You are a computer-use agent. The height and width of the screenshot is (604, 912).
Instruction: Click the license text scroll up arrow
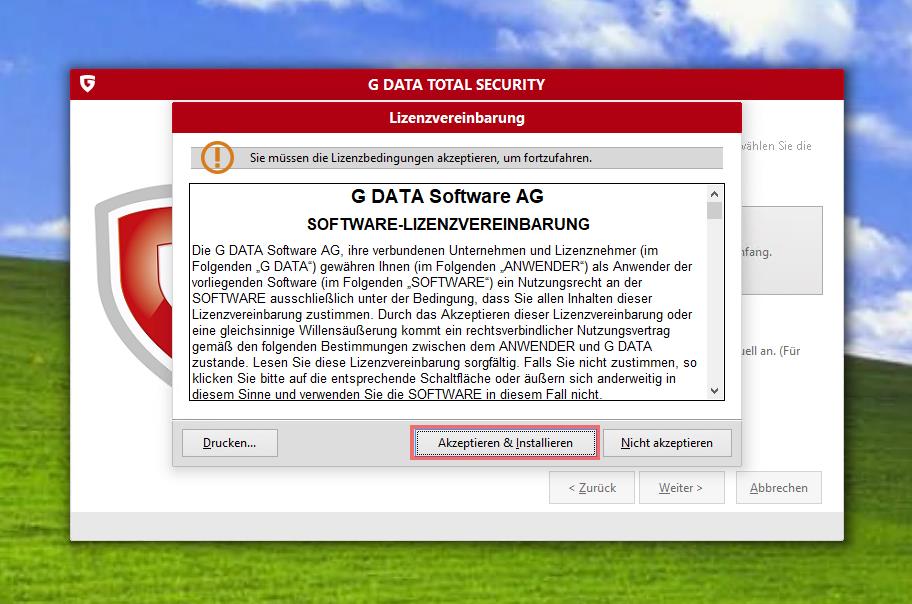tap(714, 194)
